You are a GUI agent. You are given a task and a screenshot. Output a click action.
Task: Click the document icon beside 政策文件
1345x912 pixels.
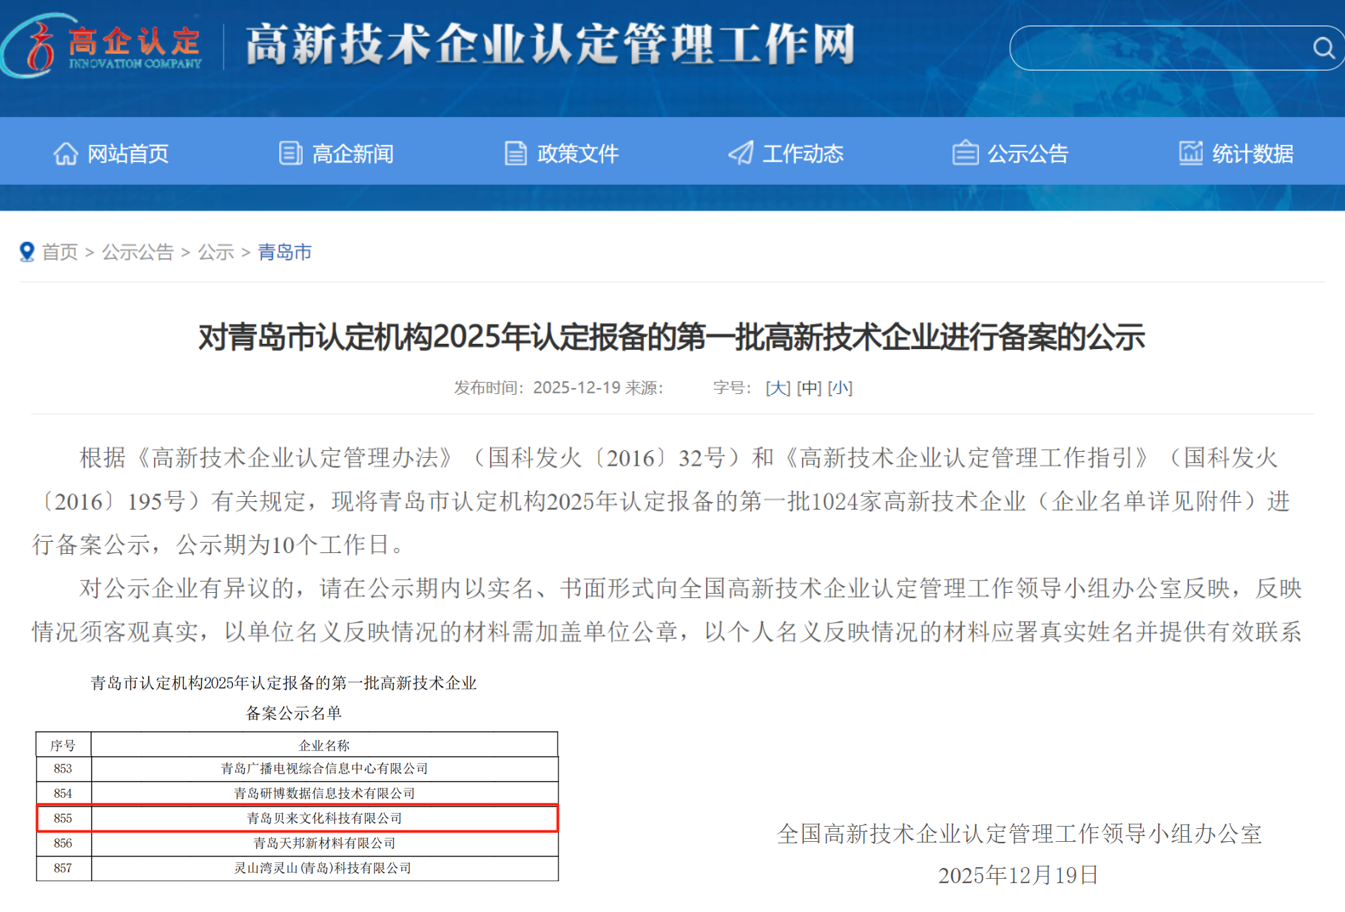(x=517, y=152)
